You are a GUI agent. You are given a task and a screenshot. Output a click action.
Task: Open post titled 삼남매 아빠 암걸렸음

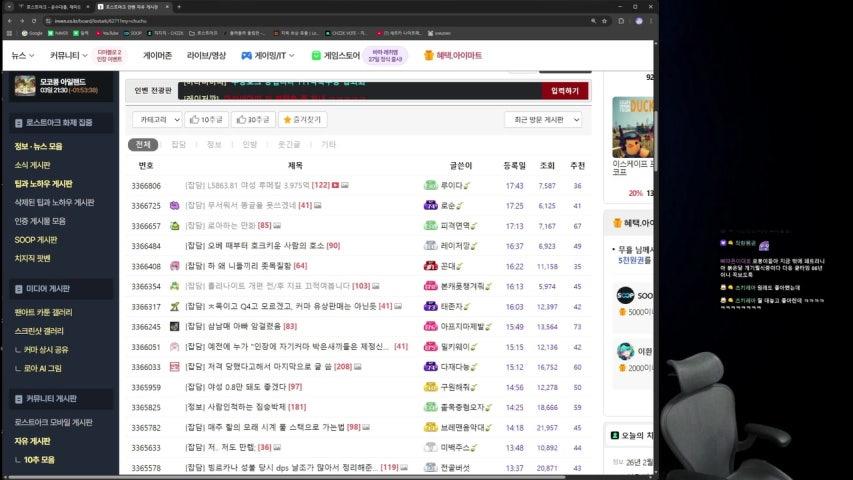(241, 327)
